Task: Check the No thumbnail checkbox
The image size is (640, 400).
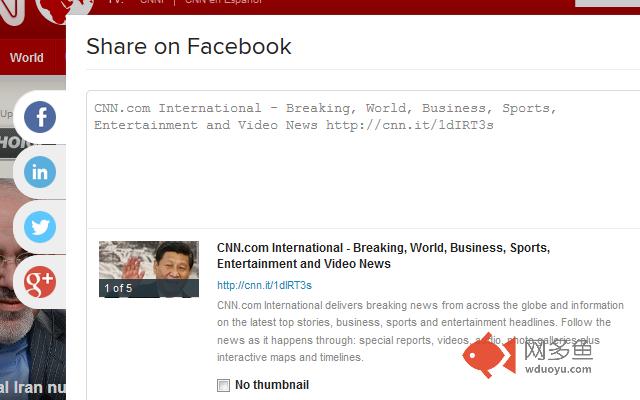Action: pyautogui.click(x=223, y=385)
